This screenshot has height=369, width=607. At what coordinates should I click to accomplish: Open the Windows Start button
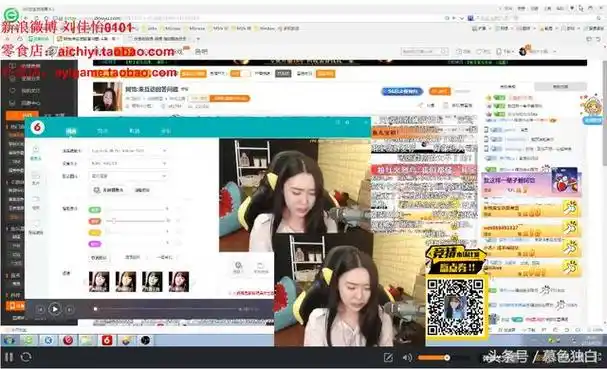click(9, 340)
